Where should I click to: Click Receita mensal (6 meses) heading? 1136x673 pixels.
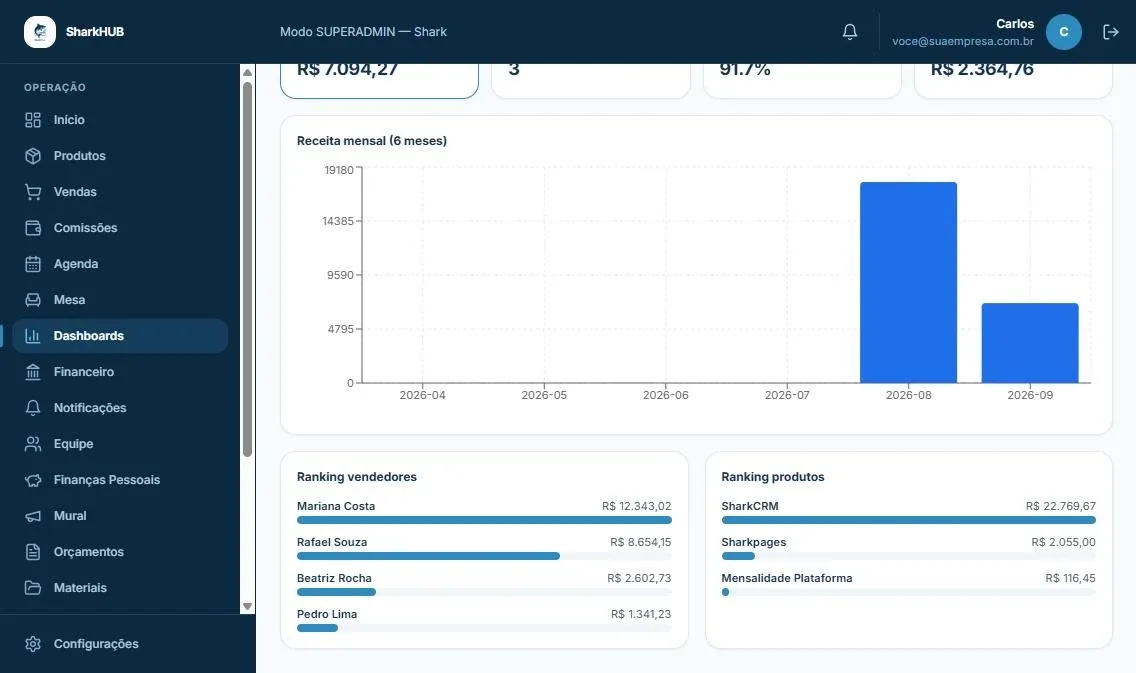tap(372, 141)
